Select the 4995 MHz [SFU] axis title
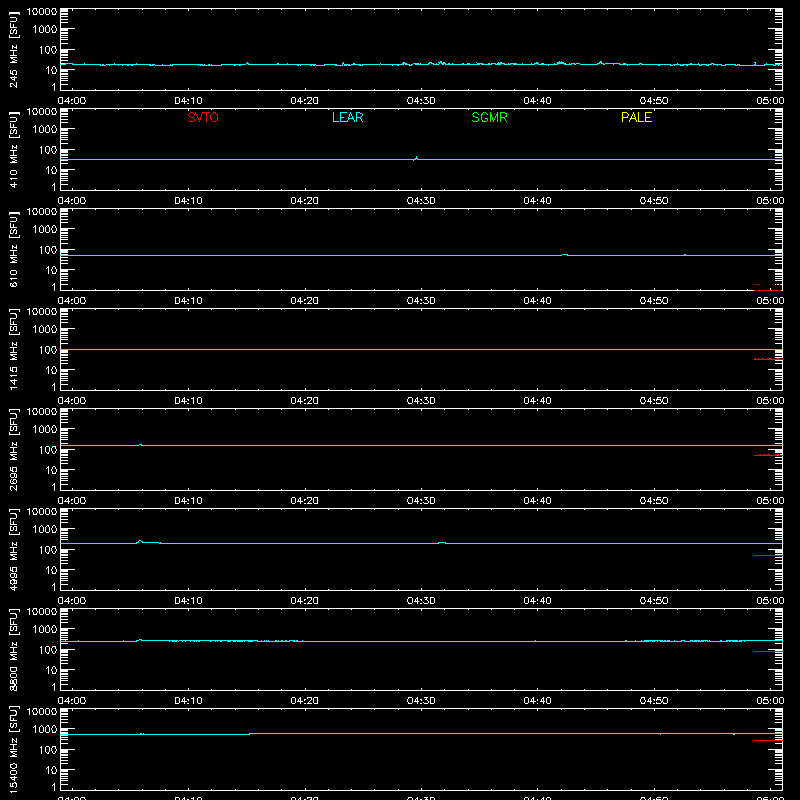800x800 pixels. 13,549
